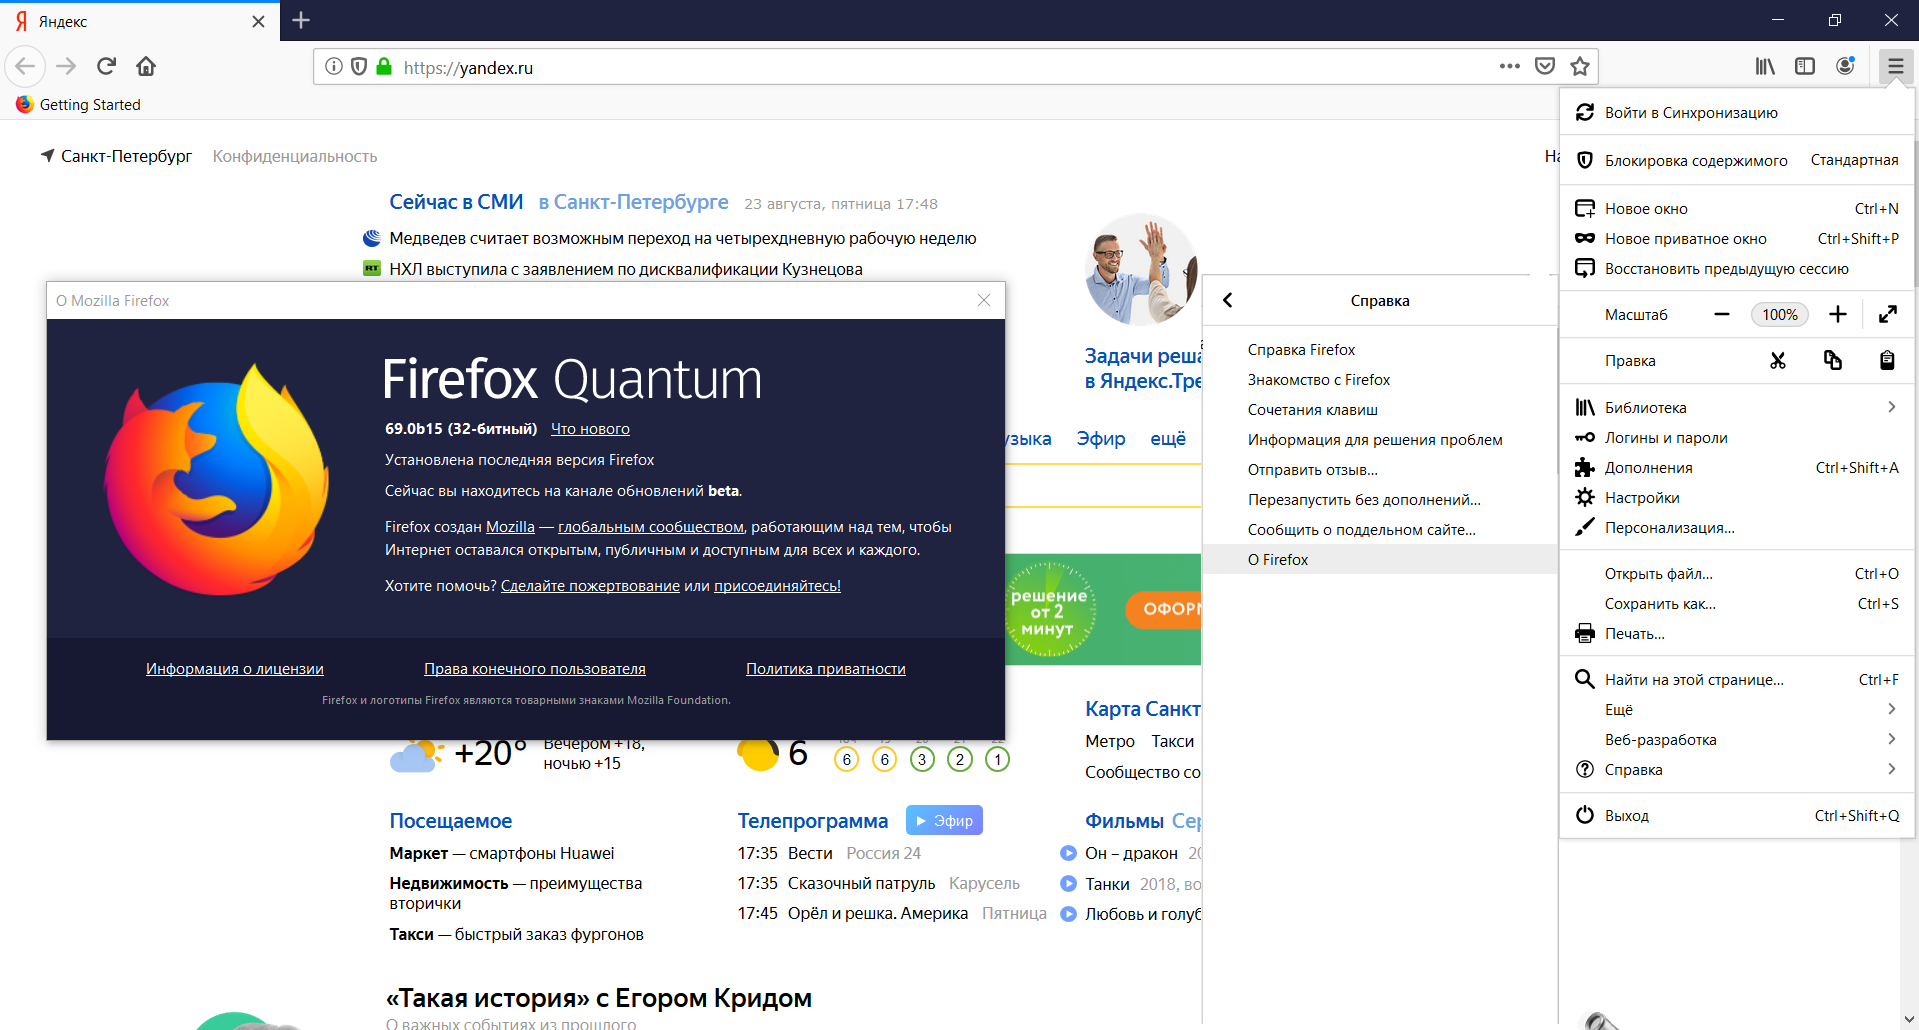
Task: Open Firefox account toolbar icon
Action: coord(1845,67)
